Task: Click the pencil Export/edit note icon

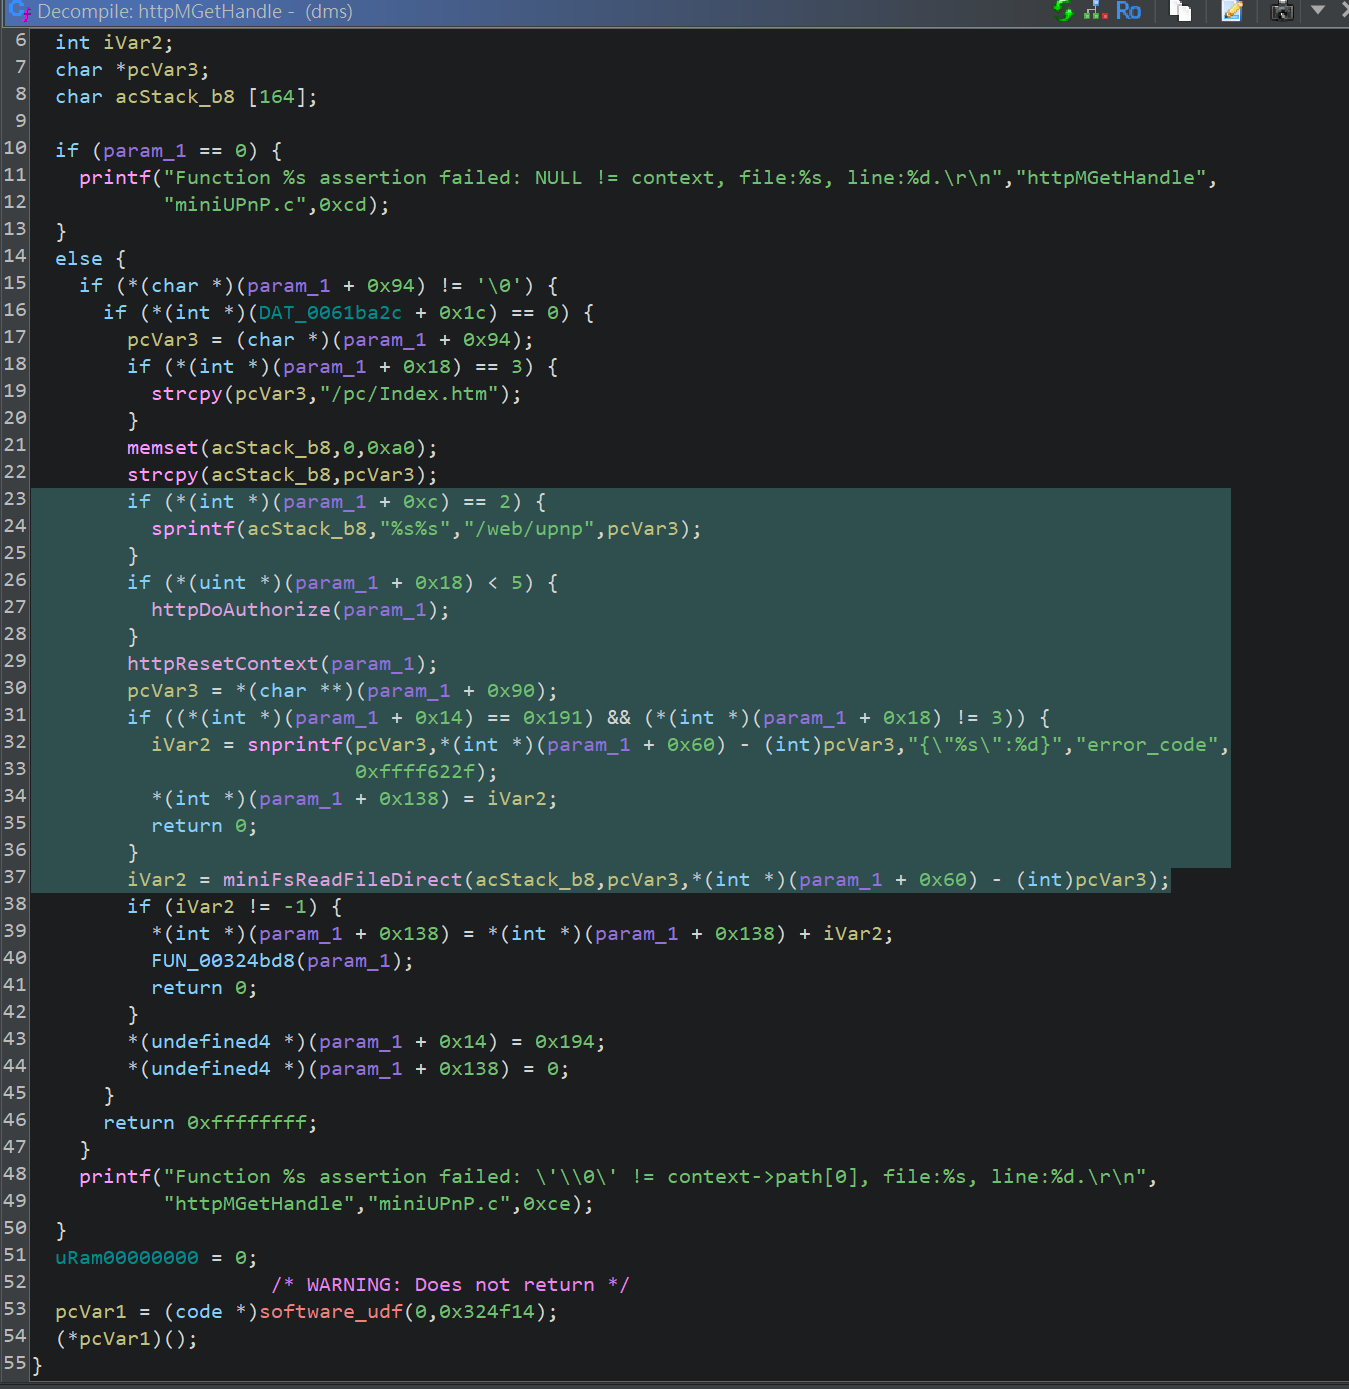Action: click(1232, 11)
